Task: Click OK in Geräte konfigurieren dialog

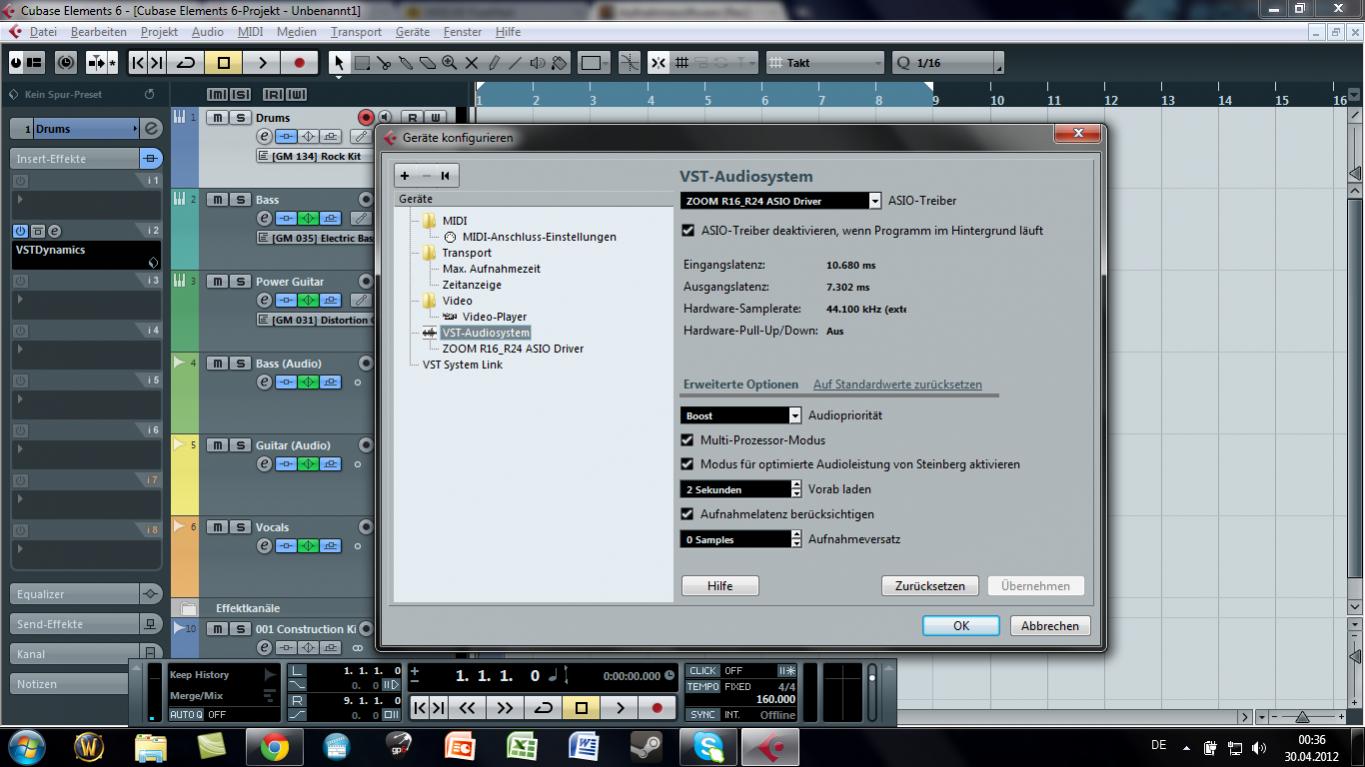Action: [x=961, y=626]
